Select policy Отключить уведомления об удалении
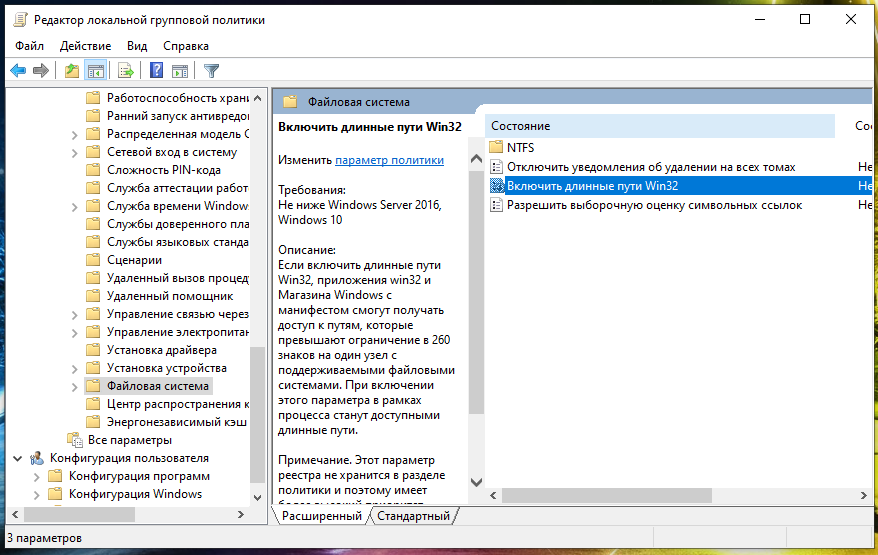Screen dimensions: 878x555 (650, 167)
